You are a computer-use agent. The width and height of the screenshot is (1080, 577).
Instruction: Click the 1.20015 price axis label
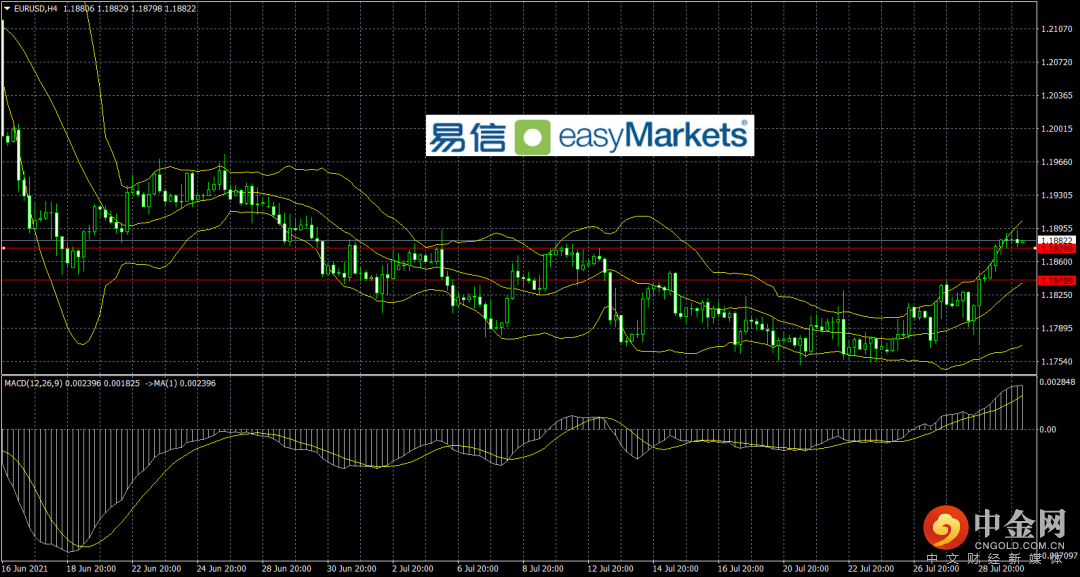point(1056,129)
